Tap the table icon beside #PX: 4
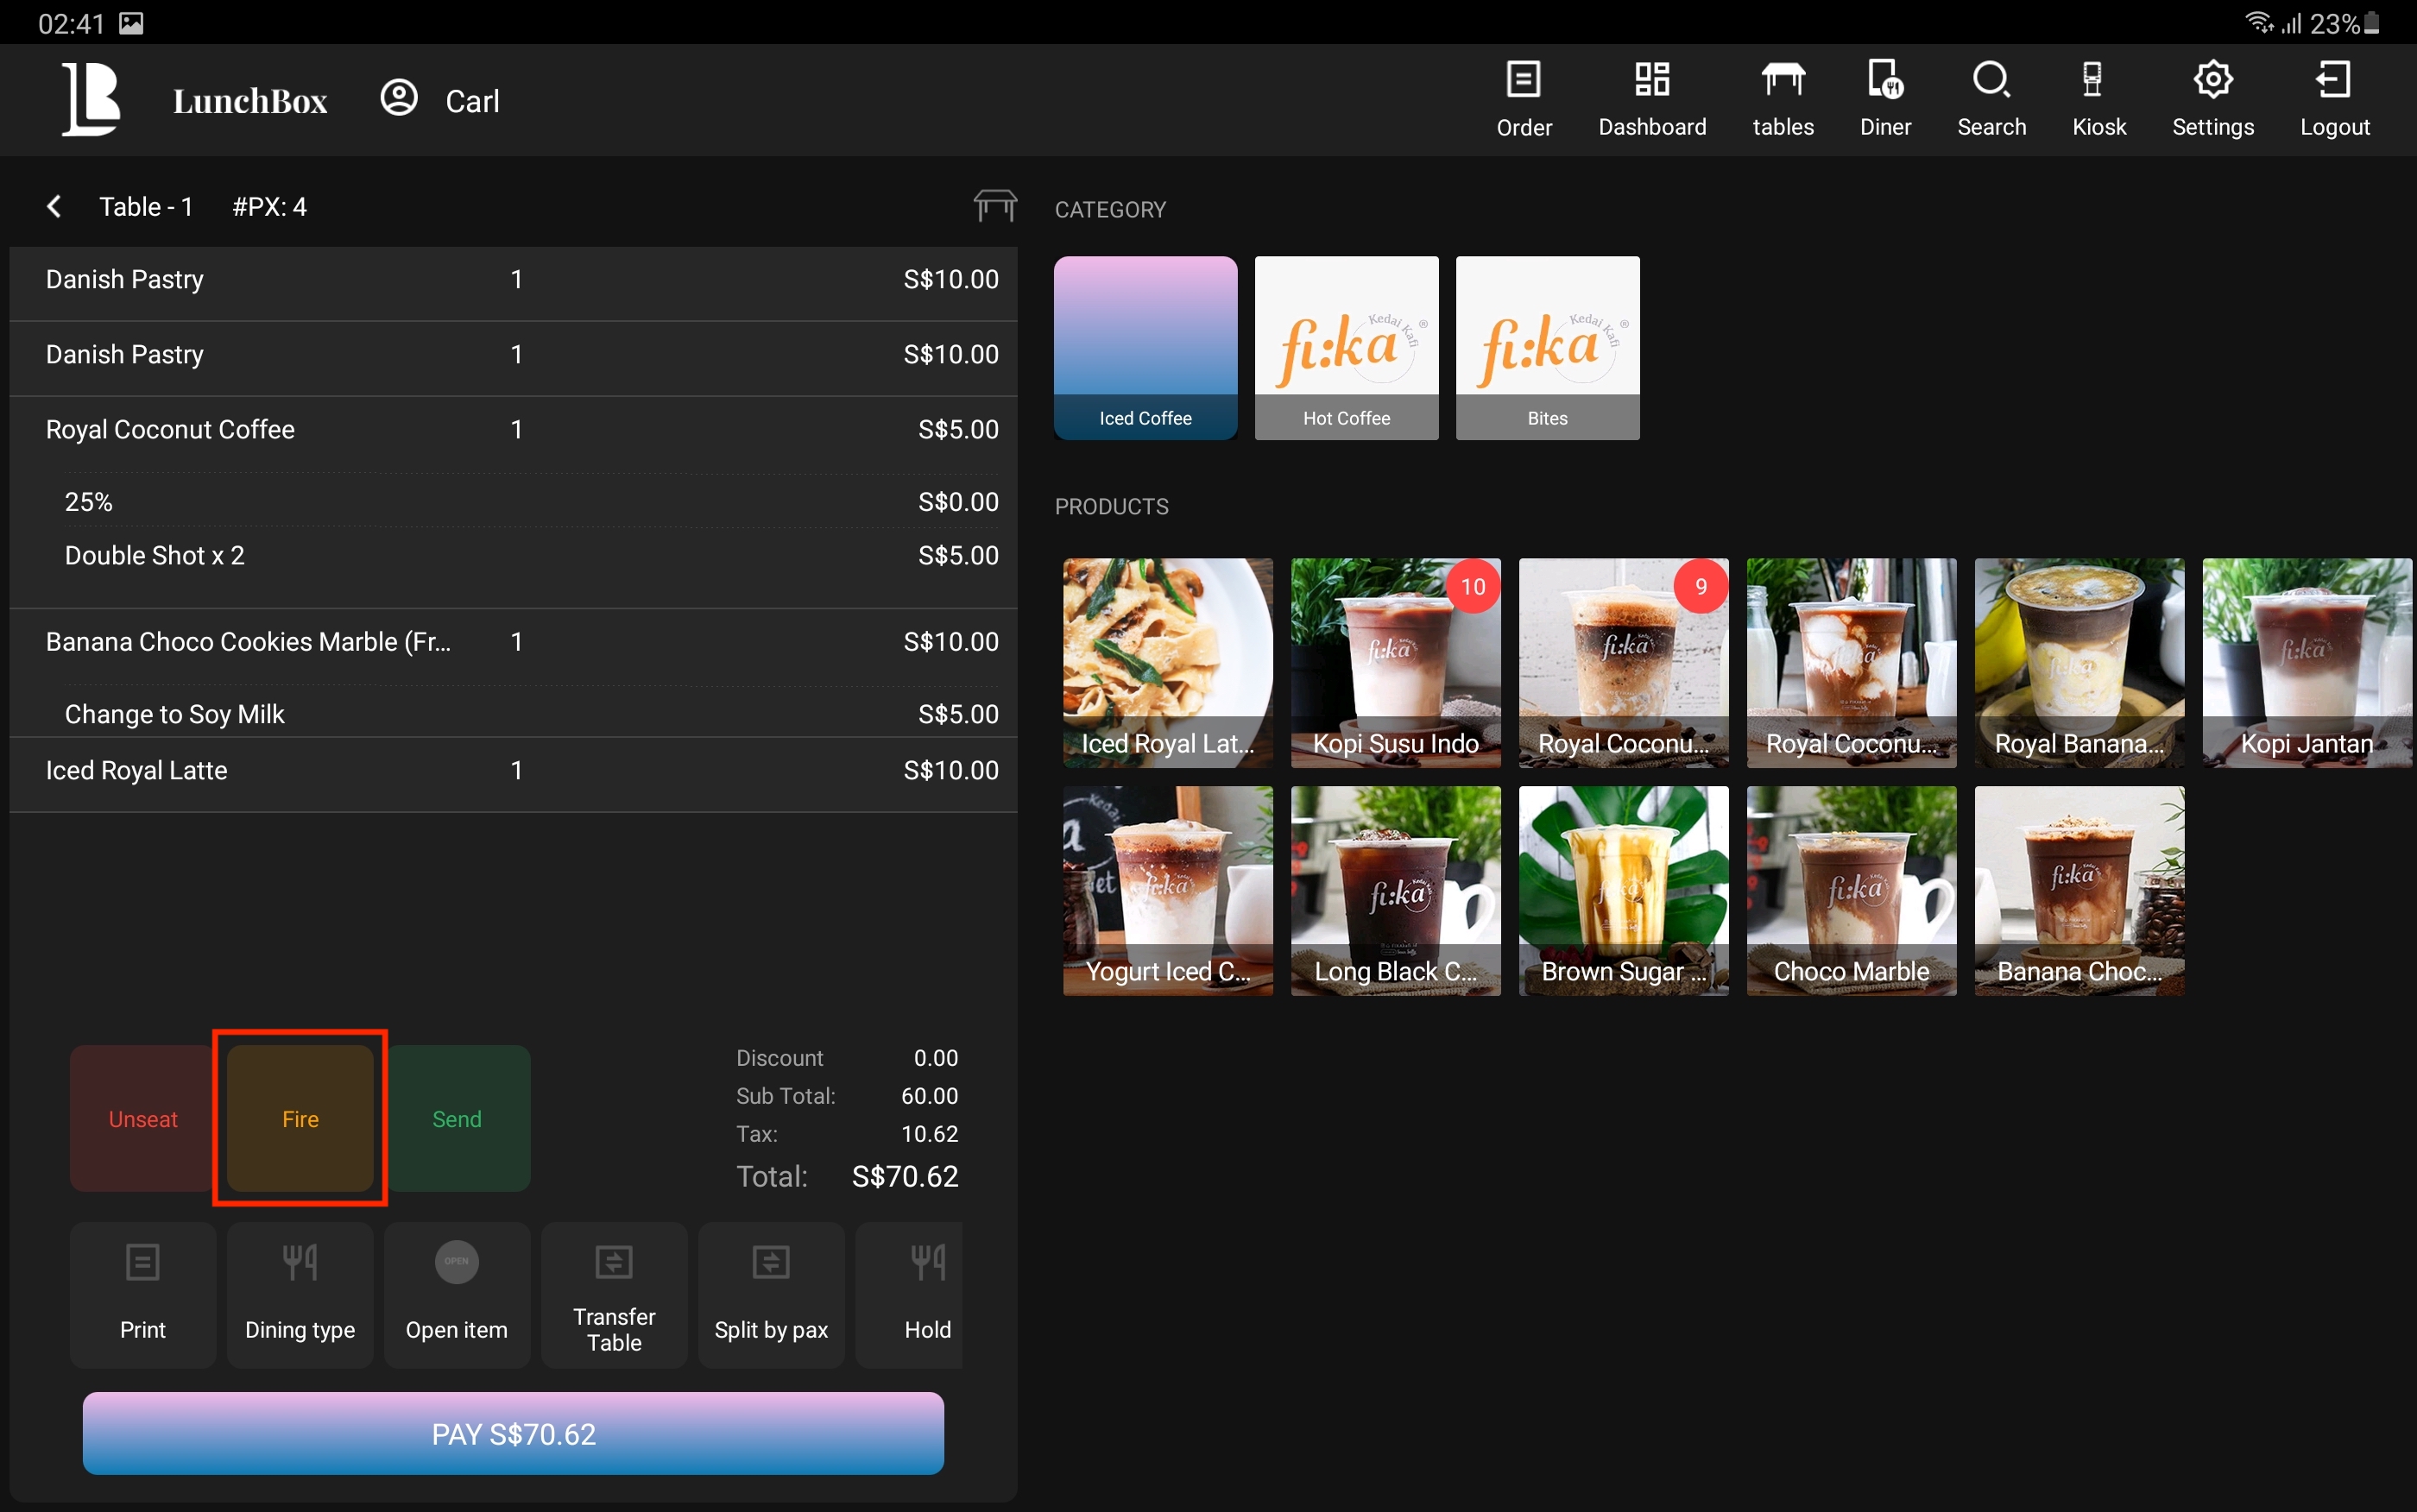The image size is (2417, 1512). point(994,206)
